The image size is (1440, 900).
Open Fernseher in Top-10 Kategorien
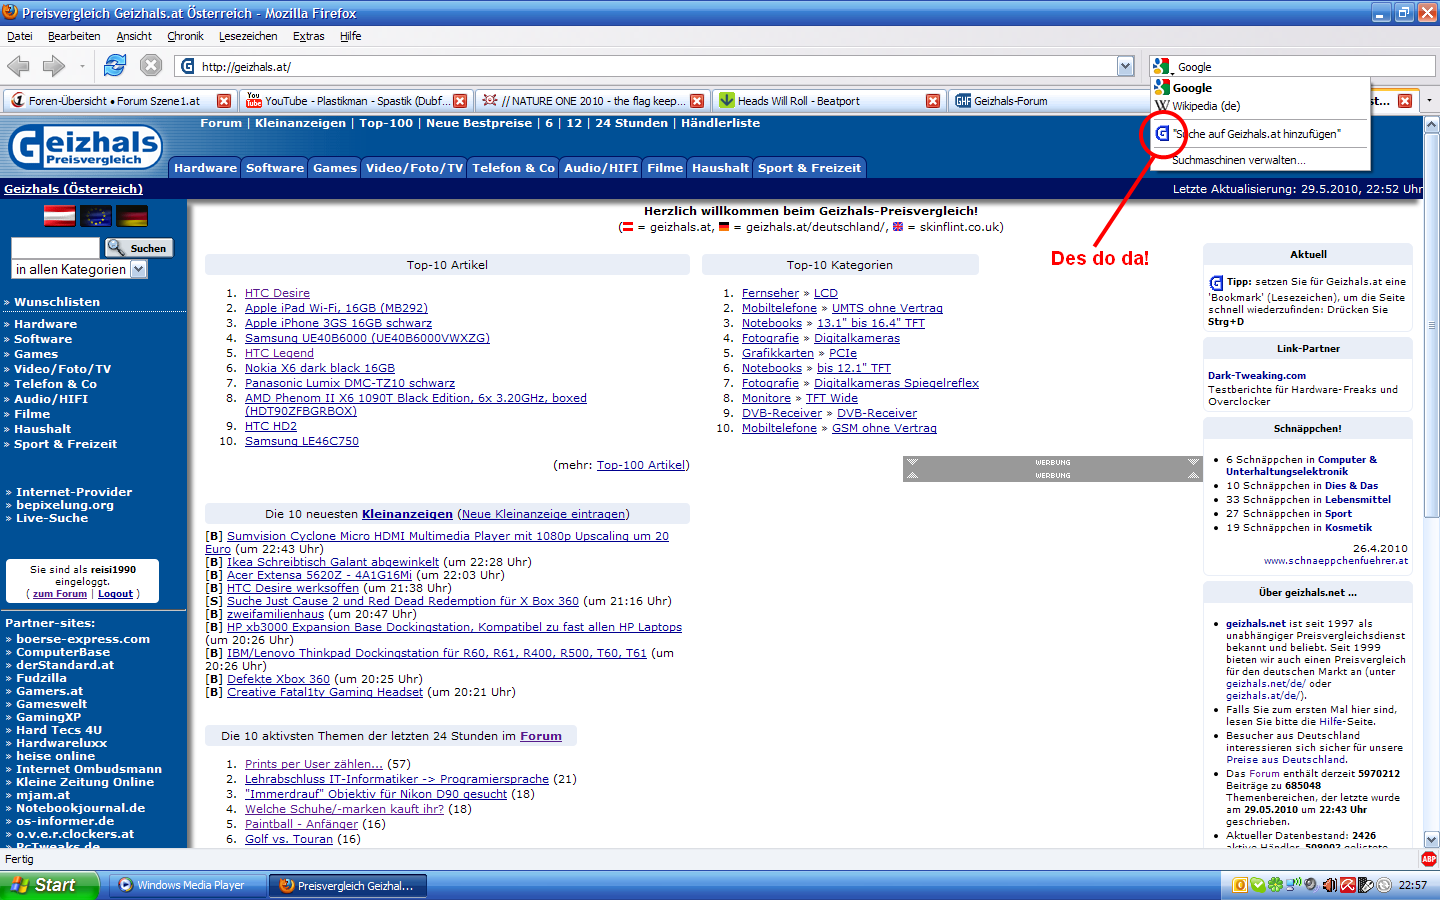770,294
